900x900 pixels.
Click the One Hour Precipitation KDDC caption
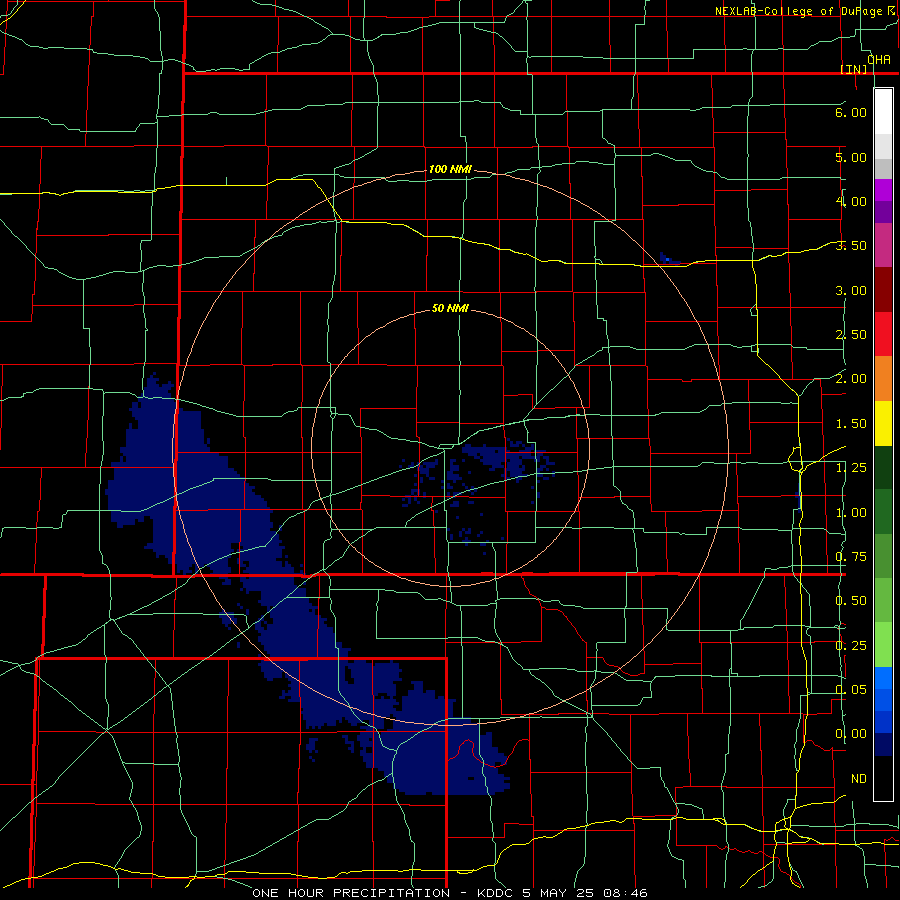pos(449,893)
